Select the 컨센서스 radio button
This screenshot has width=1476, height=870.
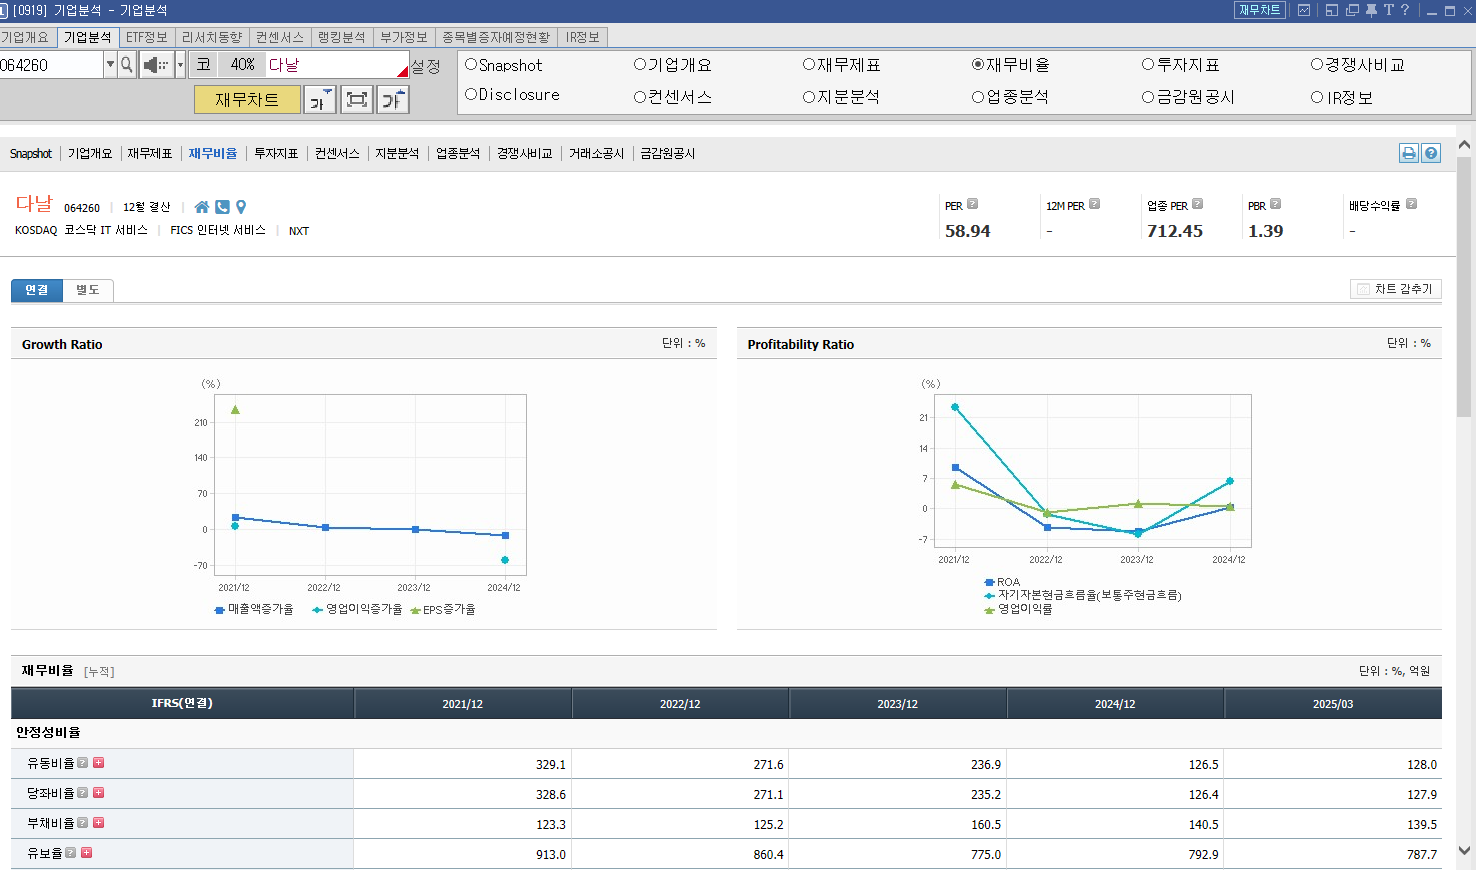tap(640, 97)
